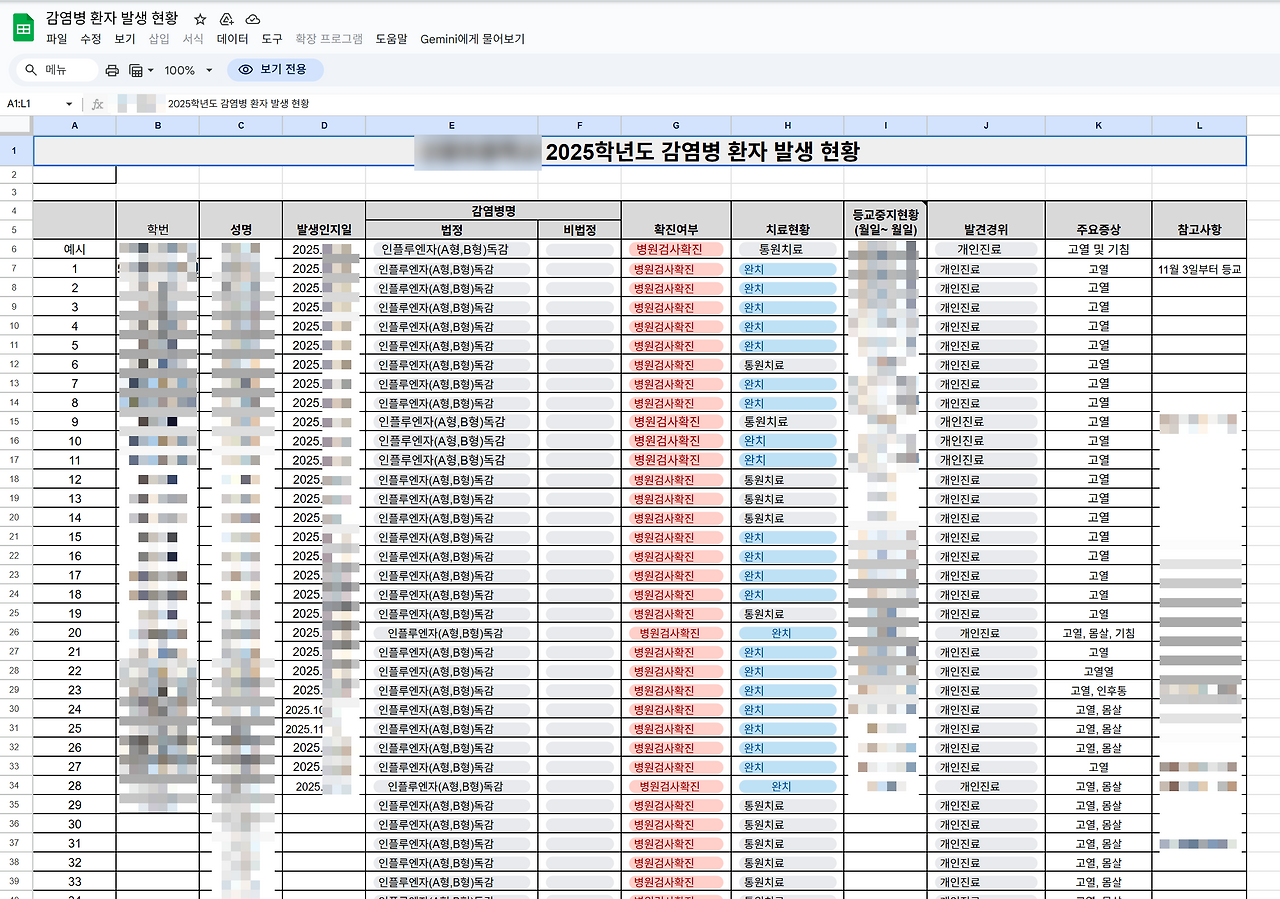Click the A1:L1 name box
1280x899 pixels.
point(40,104)
